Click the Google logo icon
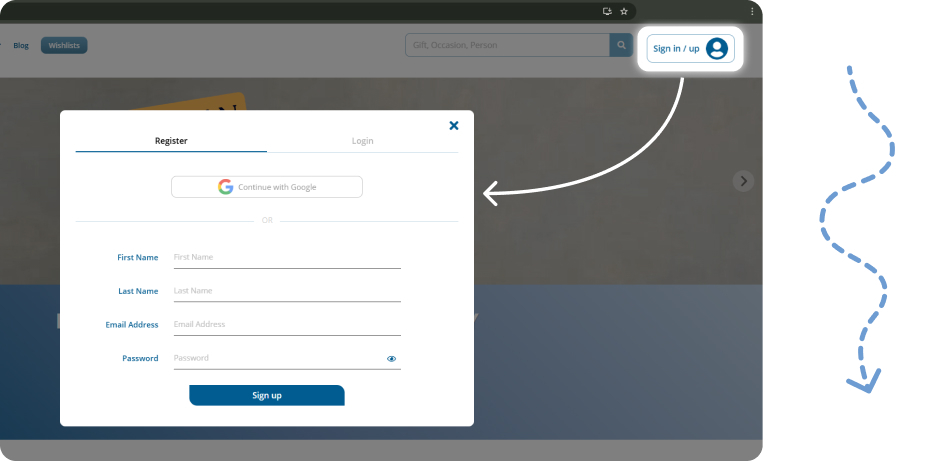The height and width of the screenshot is (461, 928). point(226,187)
